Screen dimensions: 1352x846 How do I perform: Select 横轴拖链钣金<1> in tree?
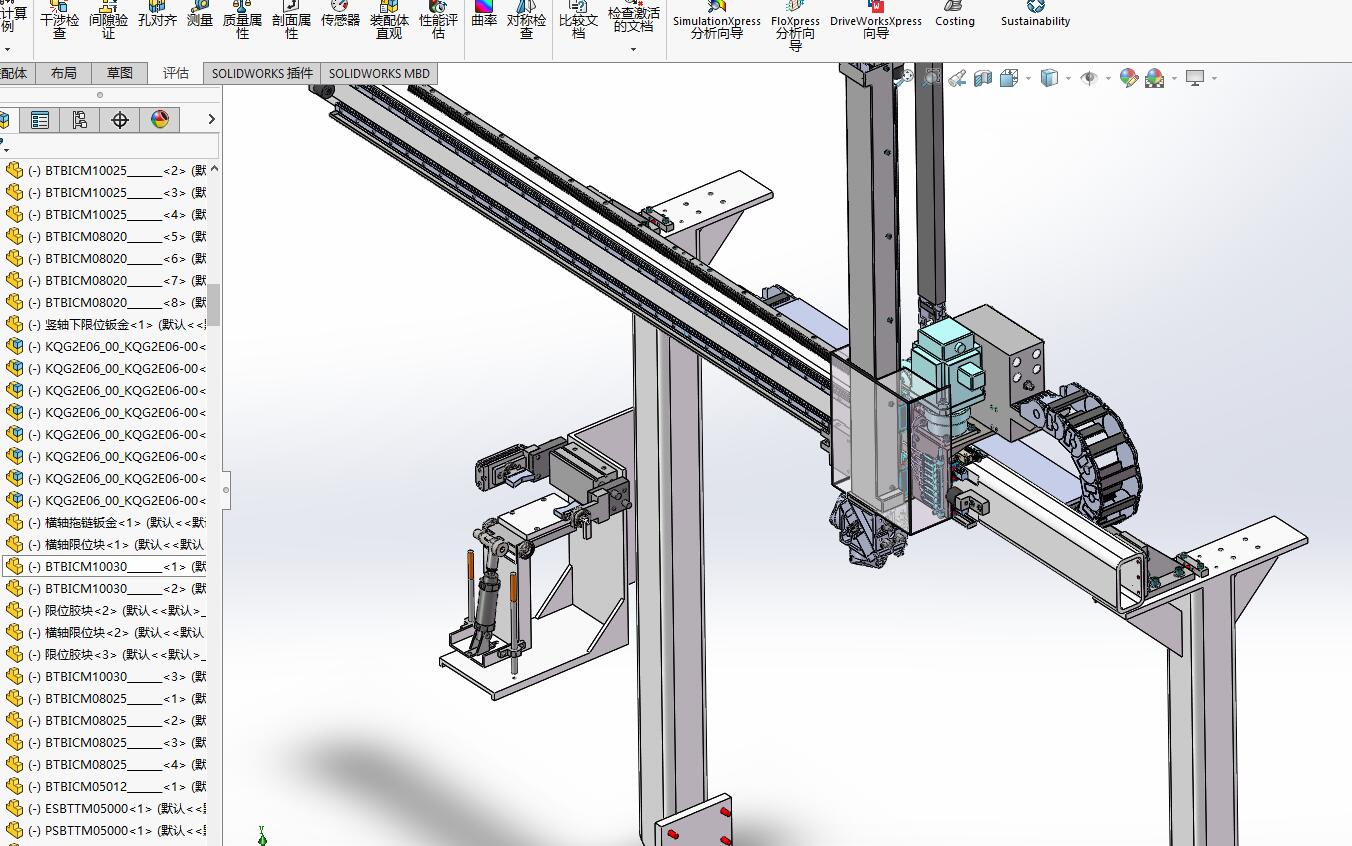(107, 522)
